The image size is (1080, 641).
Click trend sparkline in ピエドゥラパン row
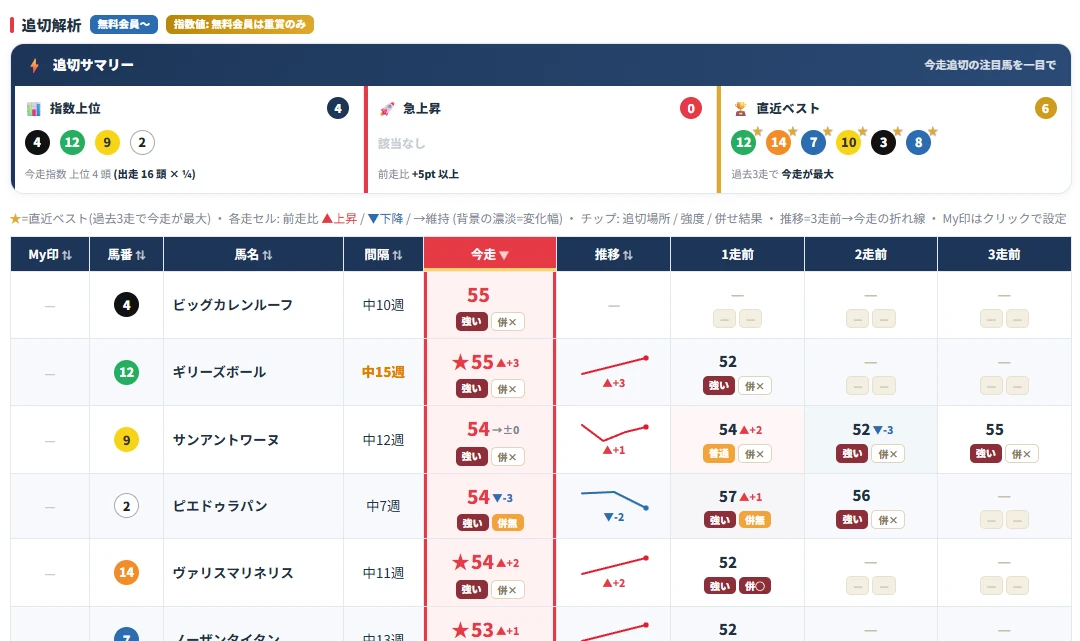coord(614,500)
